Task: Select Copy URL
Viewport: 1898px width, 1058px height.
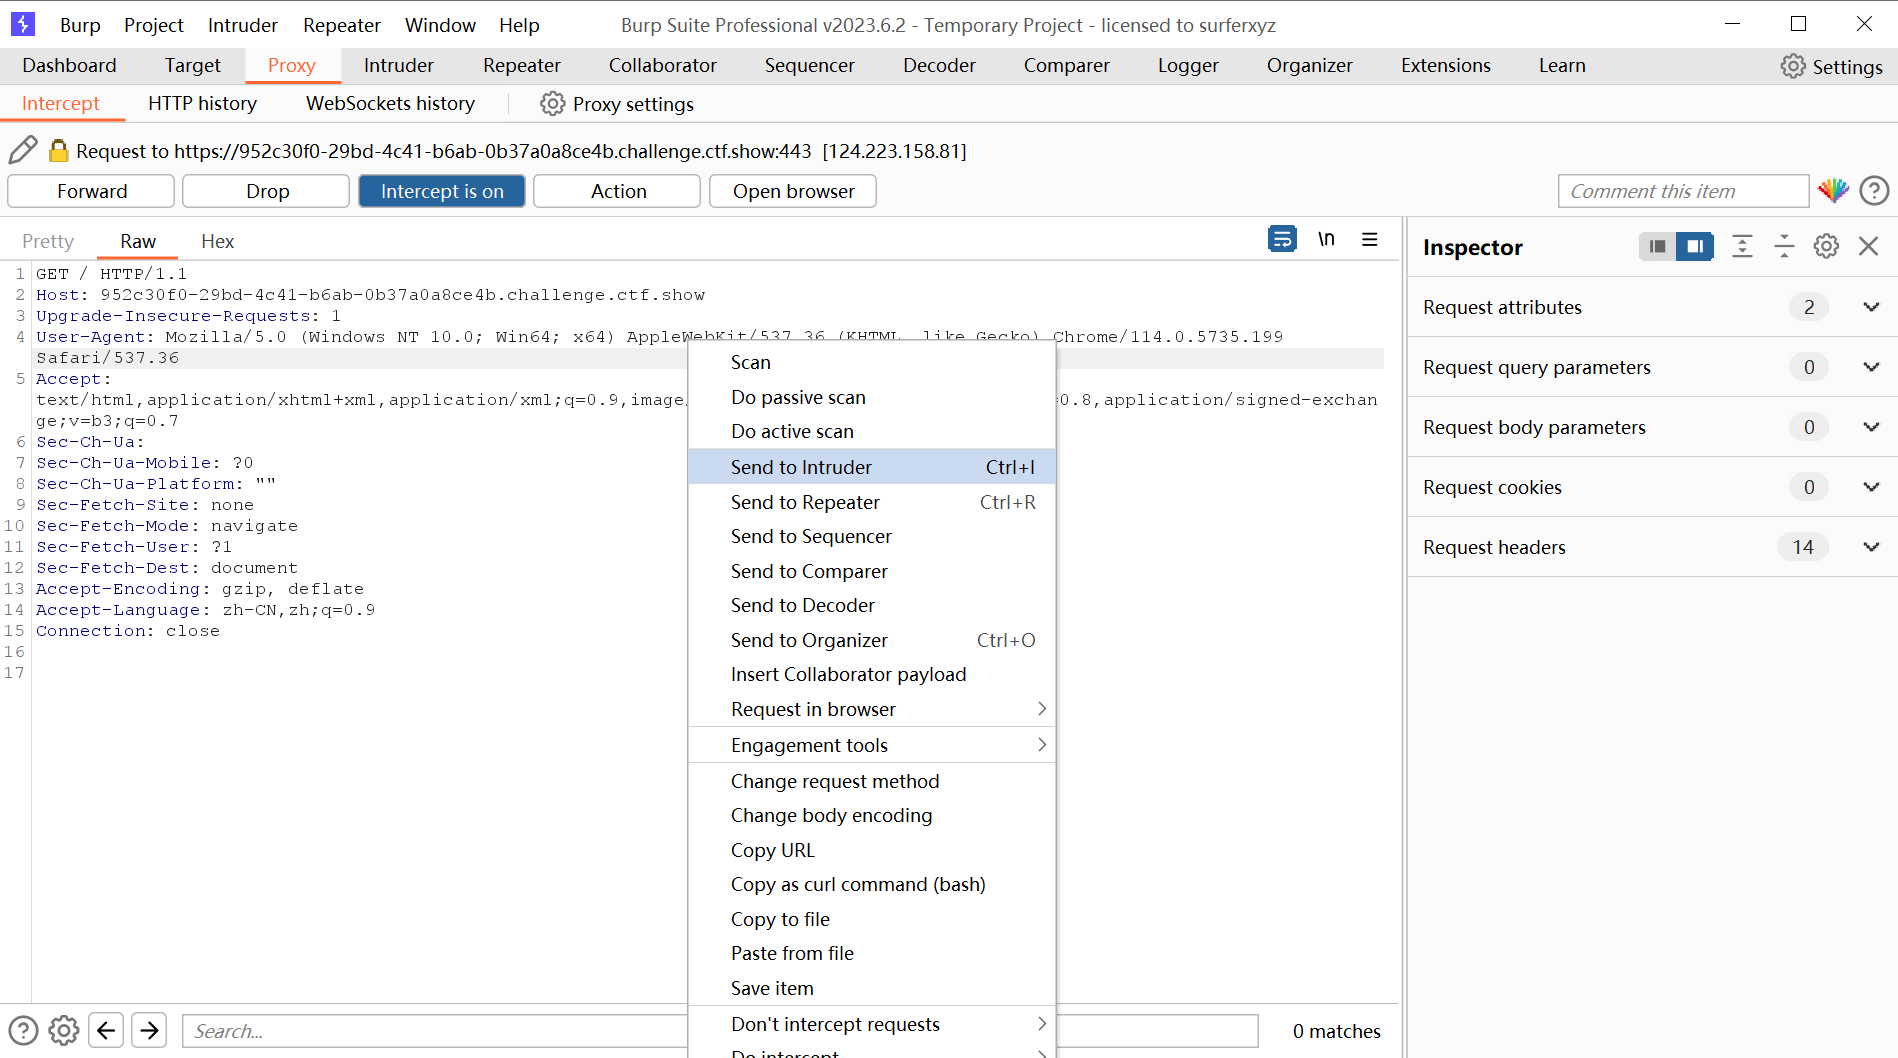Action: coord(872,850)
